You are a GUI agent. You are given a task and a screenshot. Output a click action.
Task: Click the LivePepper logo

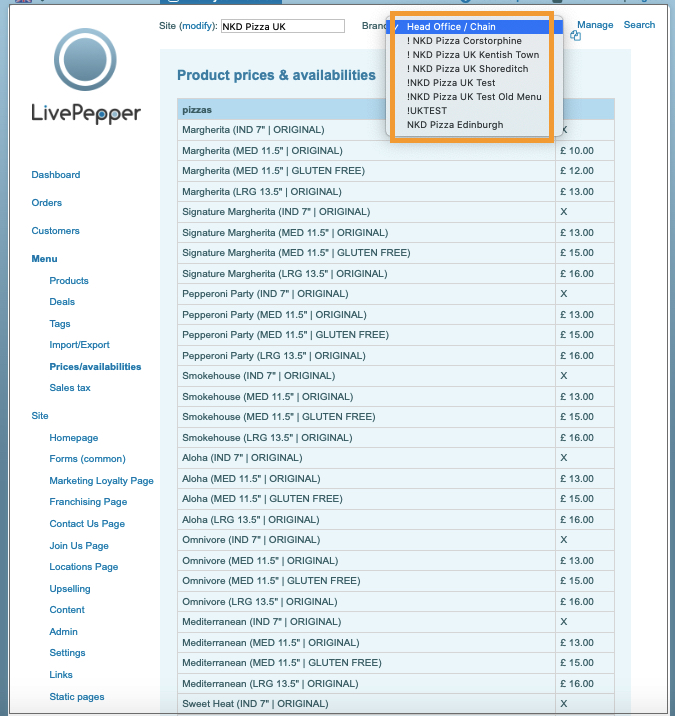[x=86, y=76]
